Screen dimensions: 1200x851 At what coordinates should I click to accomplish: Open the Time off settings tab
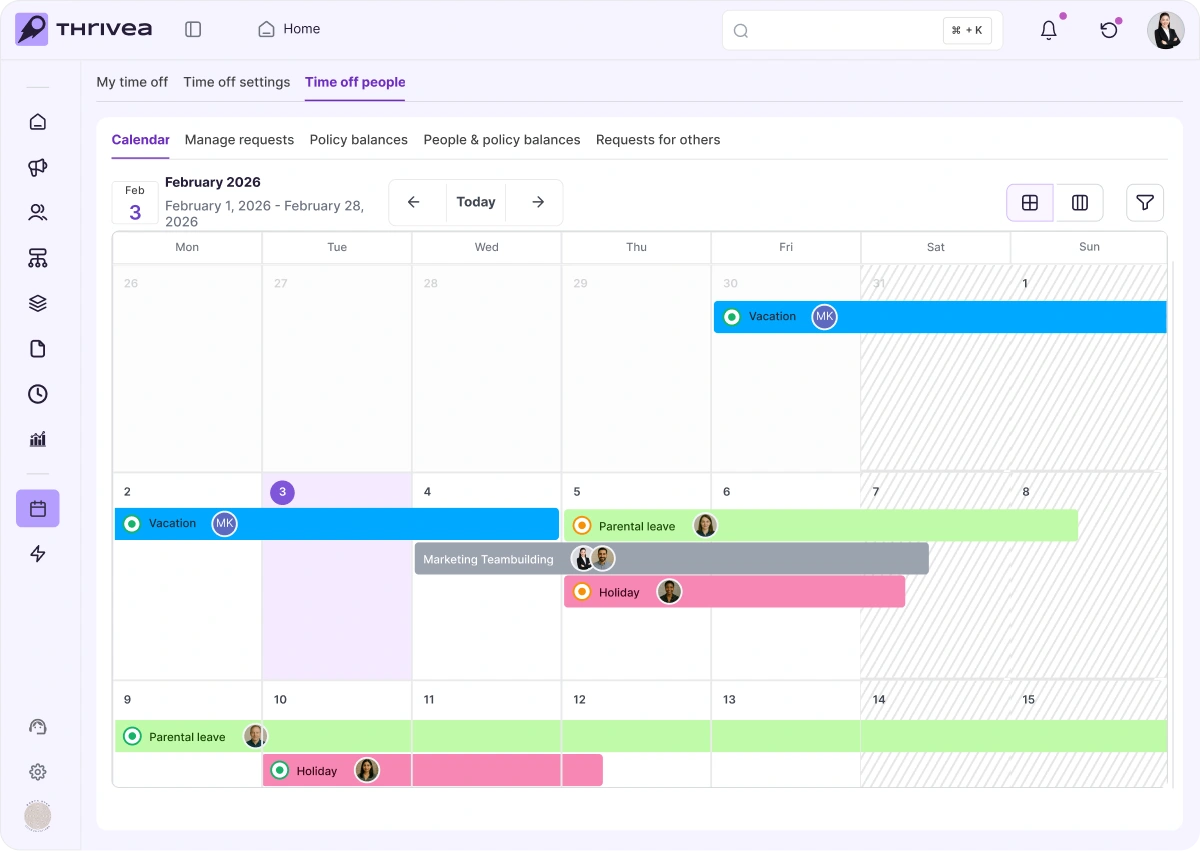tap(236, 82)
